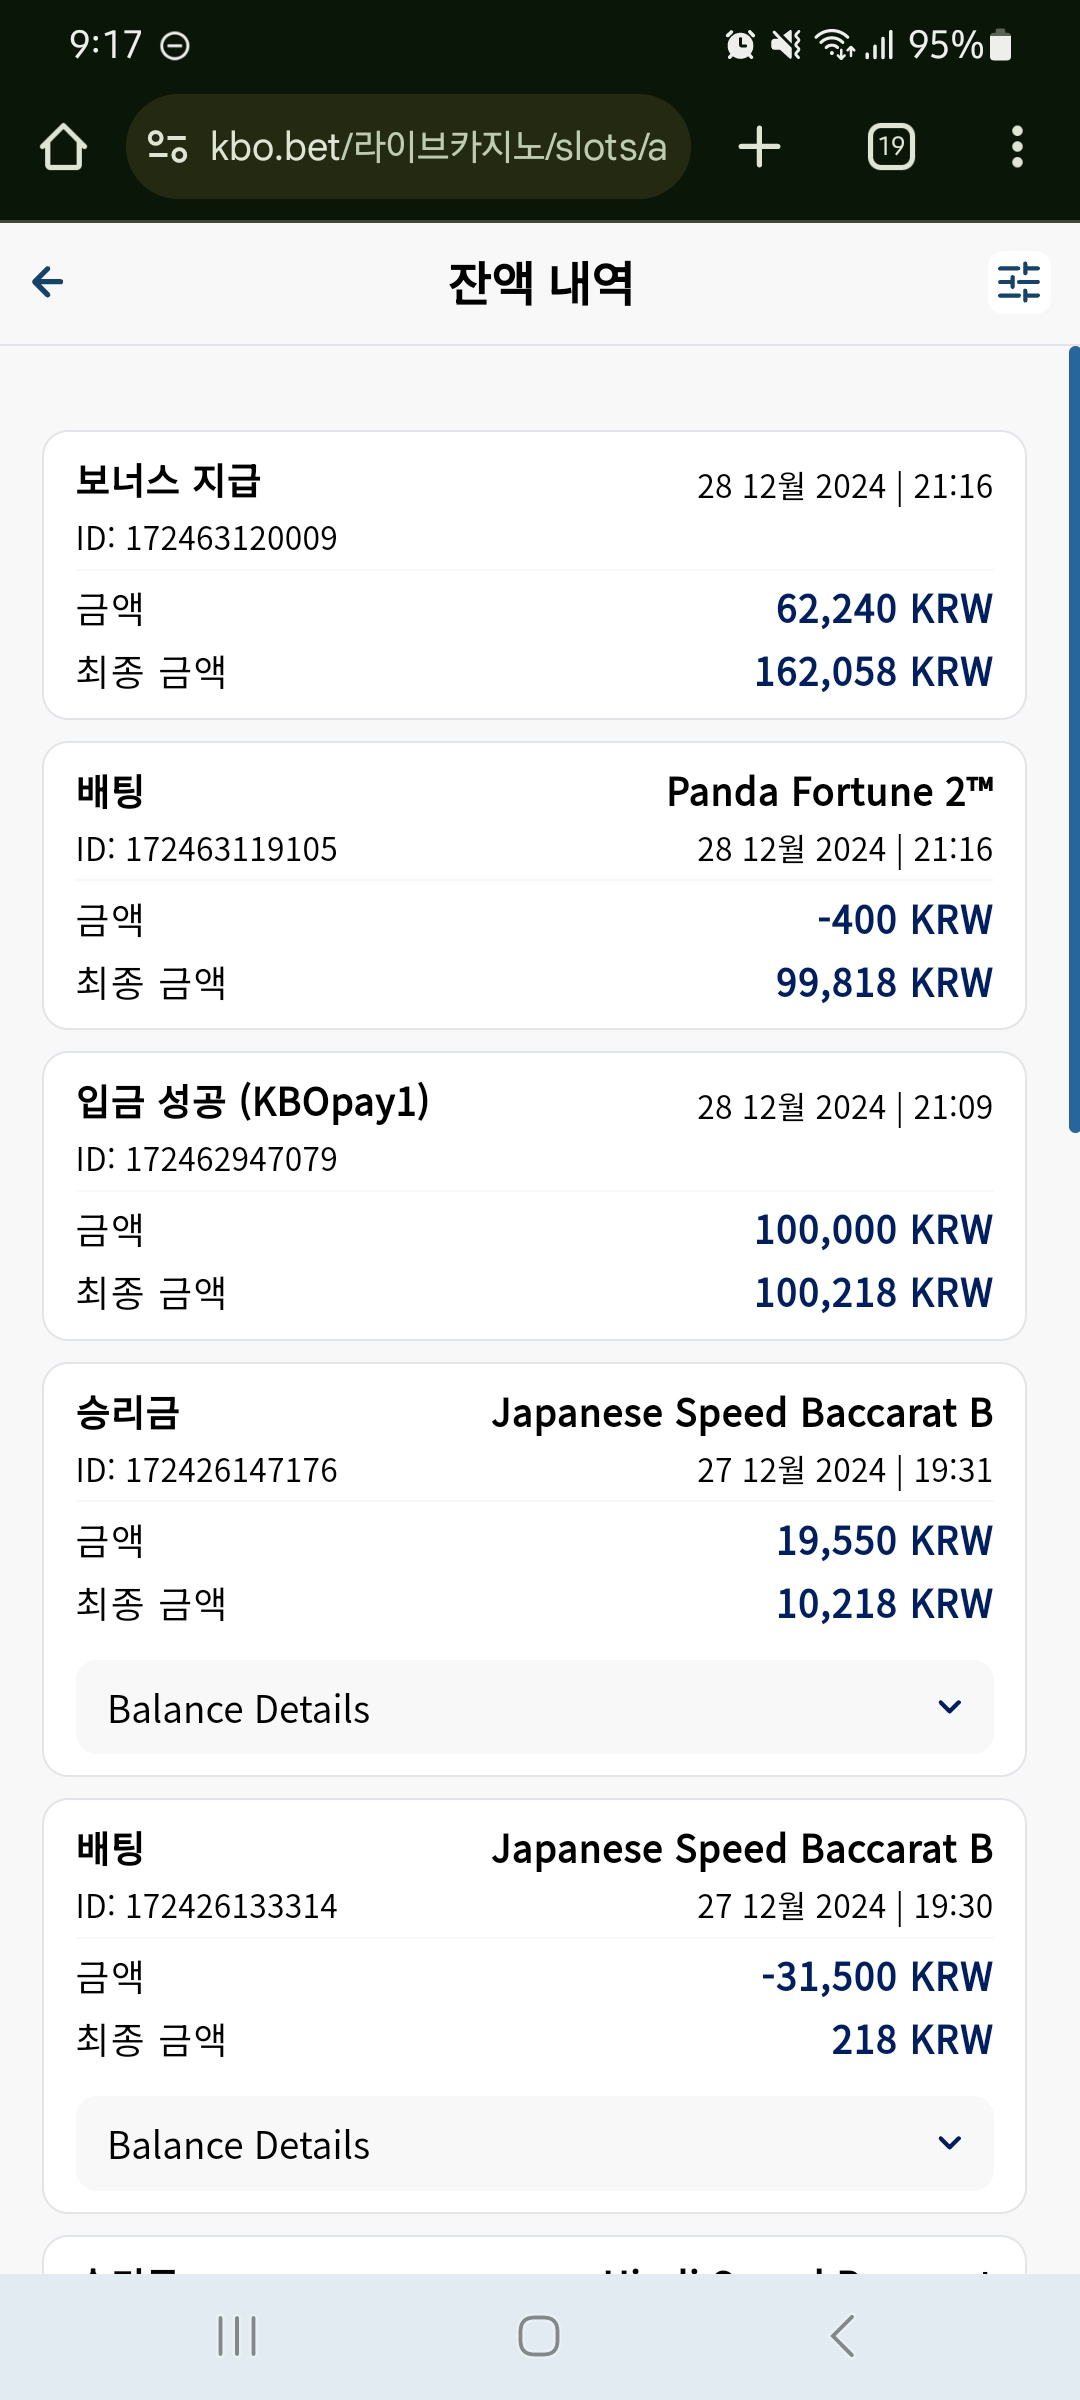The height and width of the screenshot is (2400, 1080).
Task: Tap the browser home icon
Action: 63,147
